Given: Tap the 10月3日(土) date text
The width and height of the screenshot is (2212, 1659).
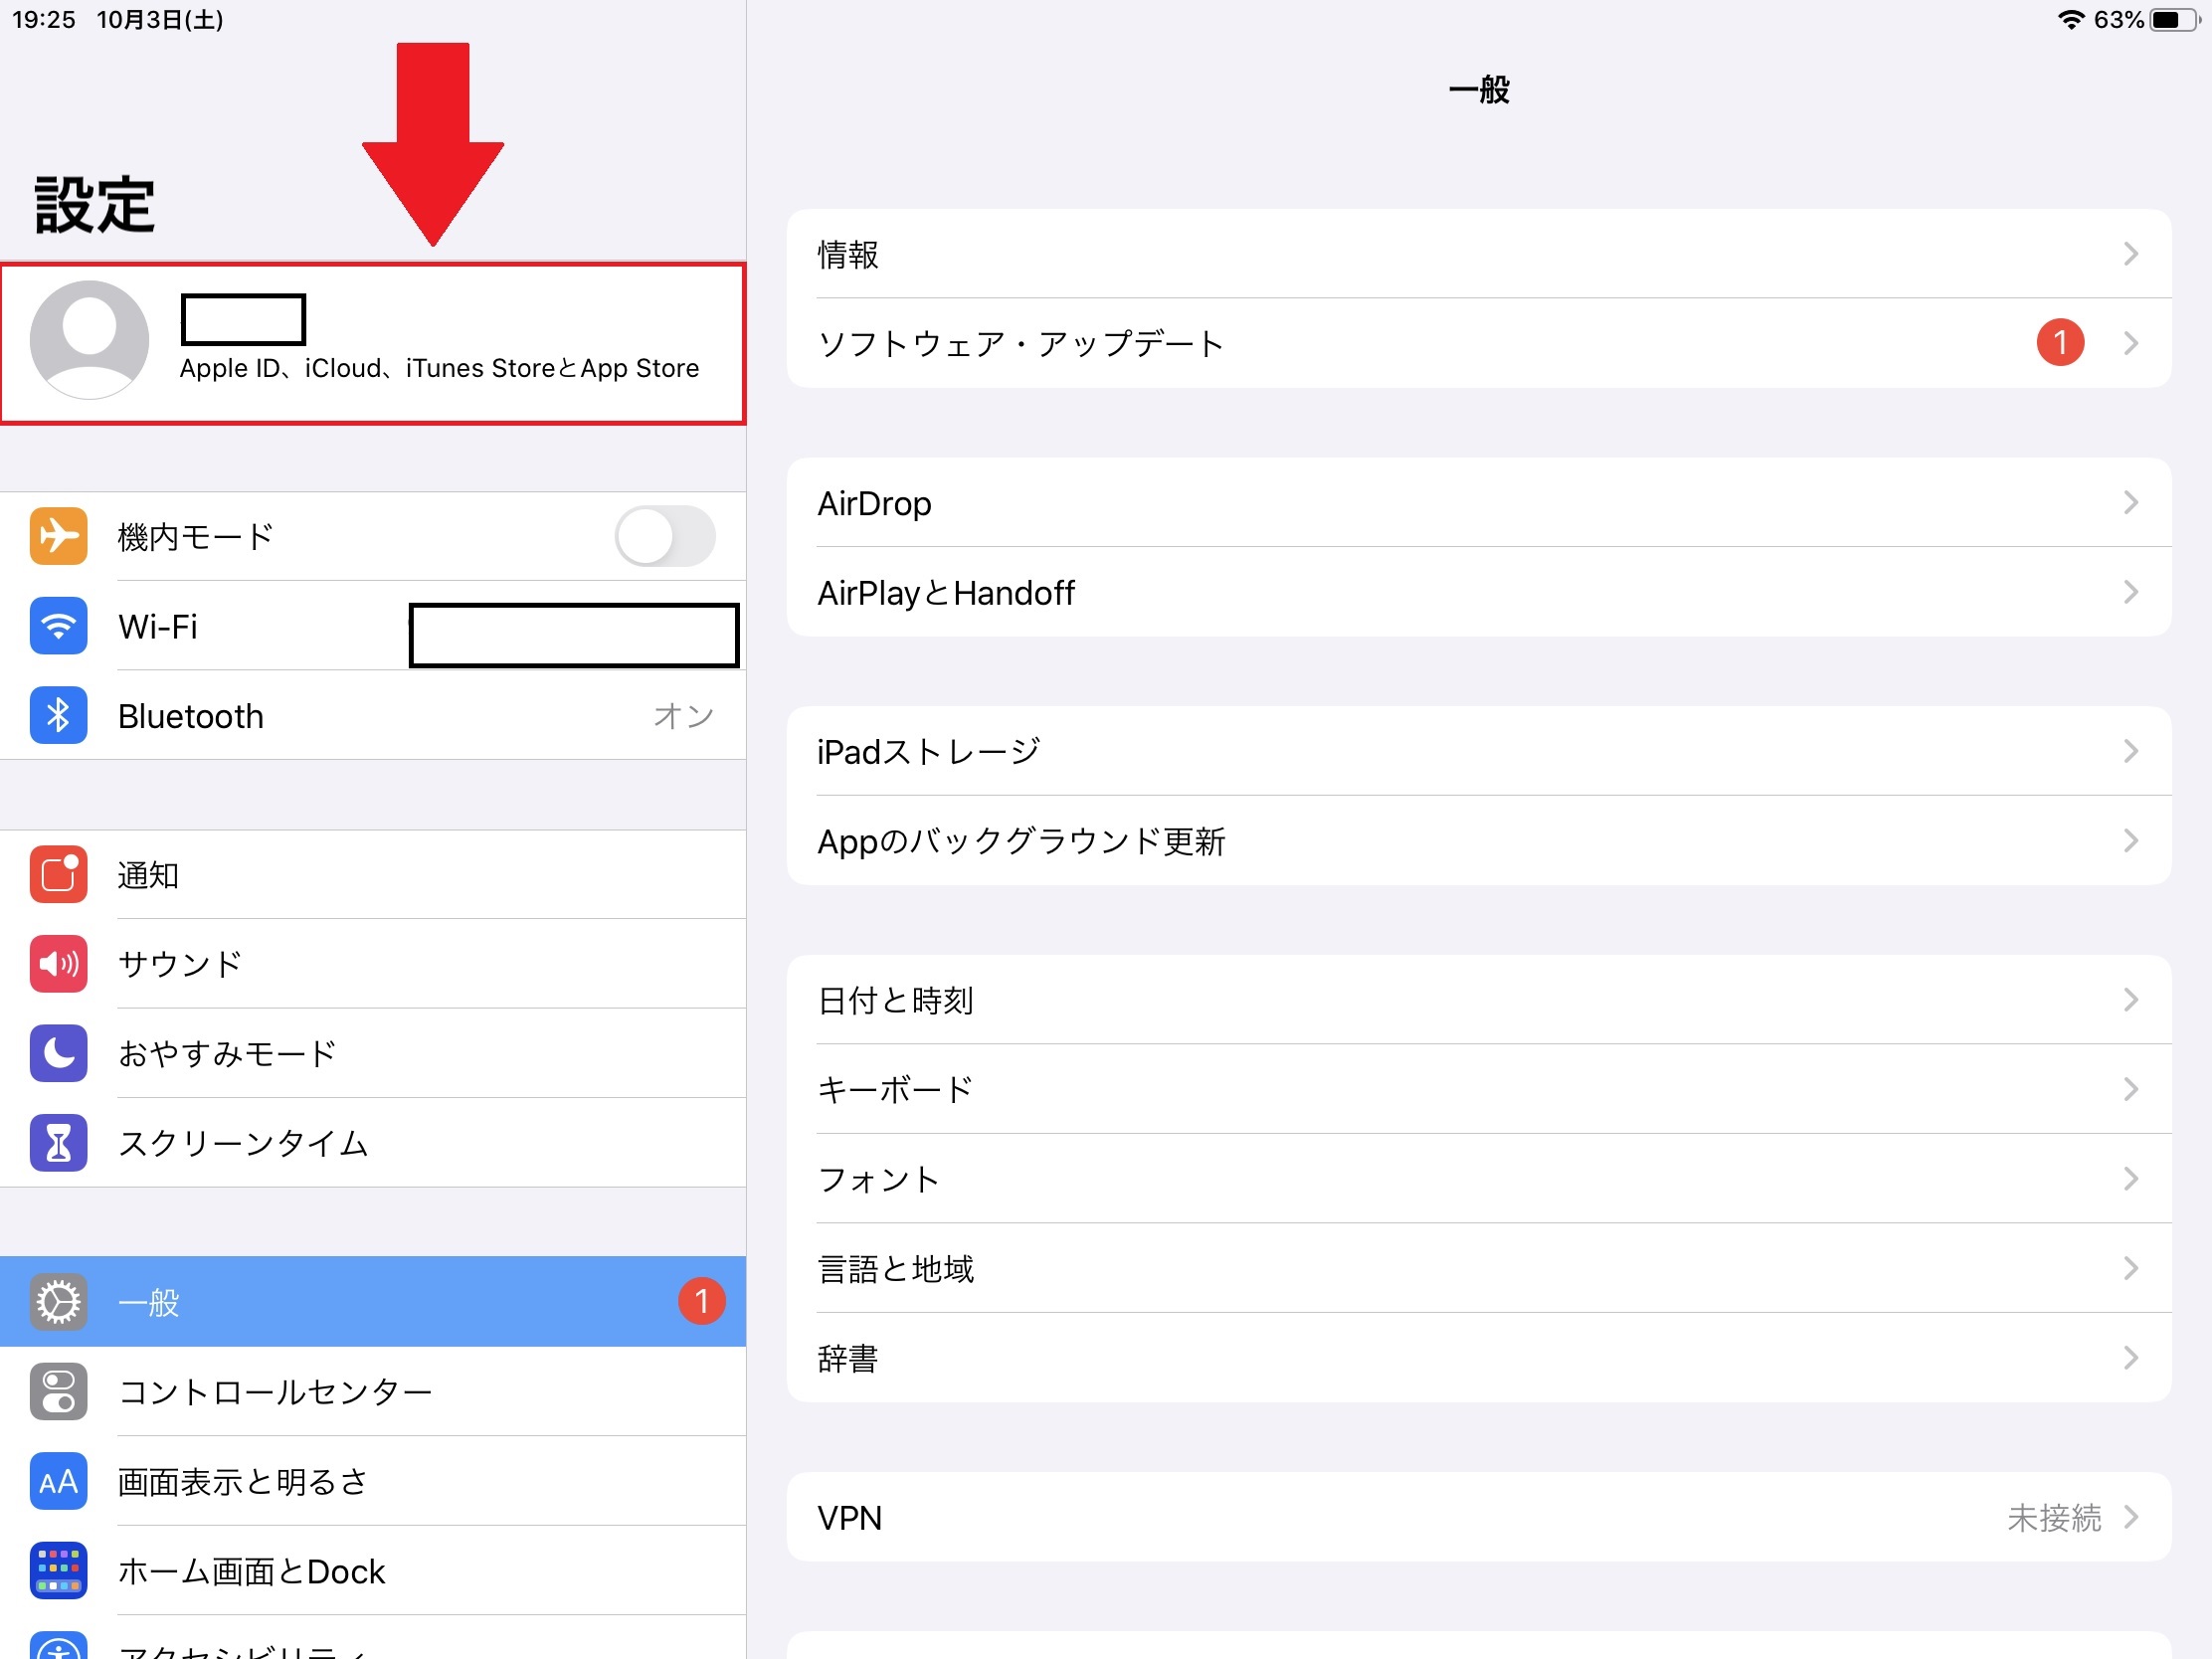Looking at the screenshot, I should 160,19.
